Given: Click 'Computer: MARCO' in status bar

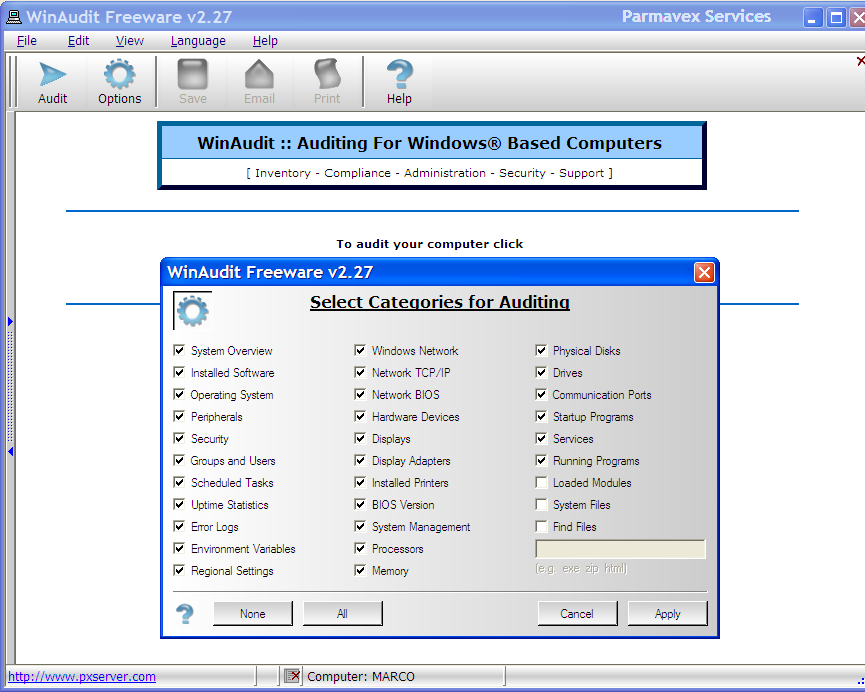Looking at the screenshot, I should point(361,676).
